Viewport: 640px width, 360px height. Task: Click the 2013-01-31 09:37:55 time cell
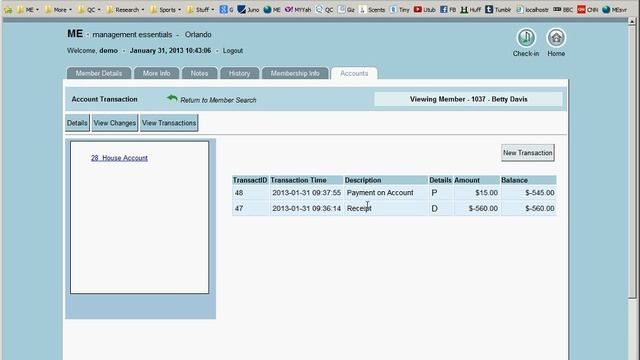pyautogui.click(x=307, y=193)
